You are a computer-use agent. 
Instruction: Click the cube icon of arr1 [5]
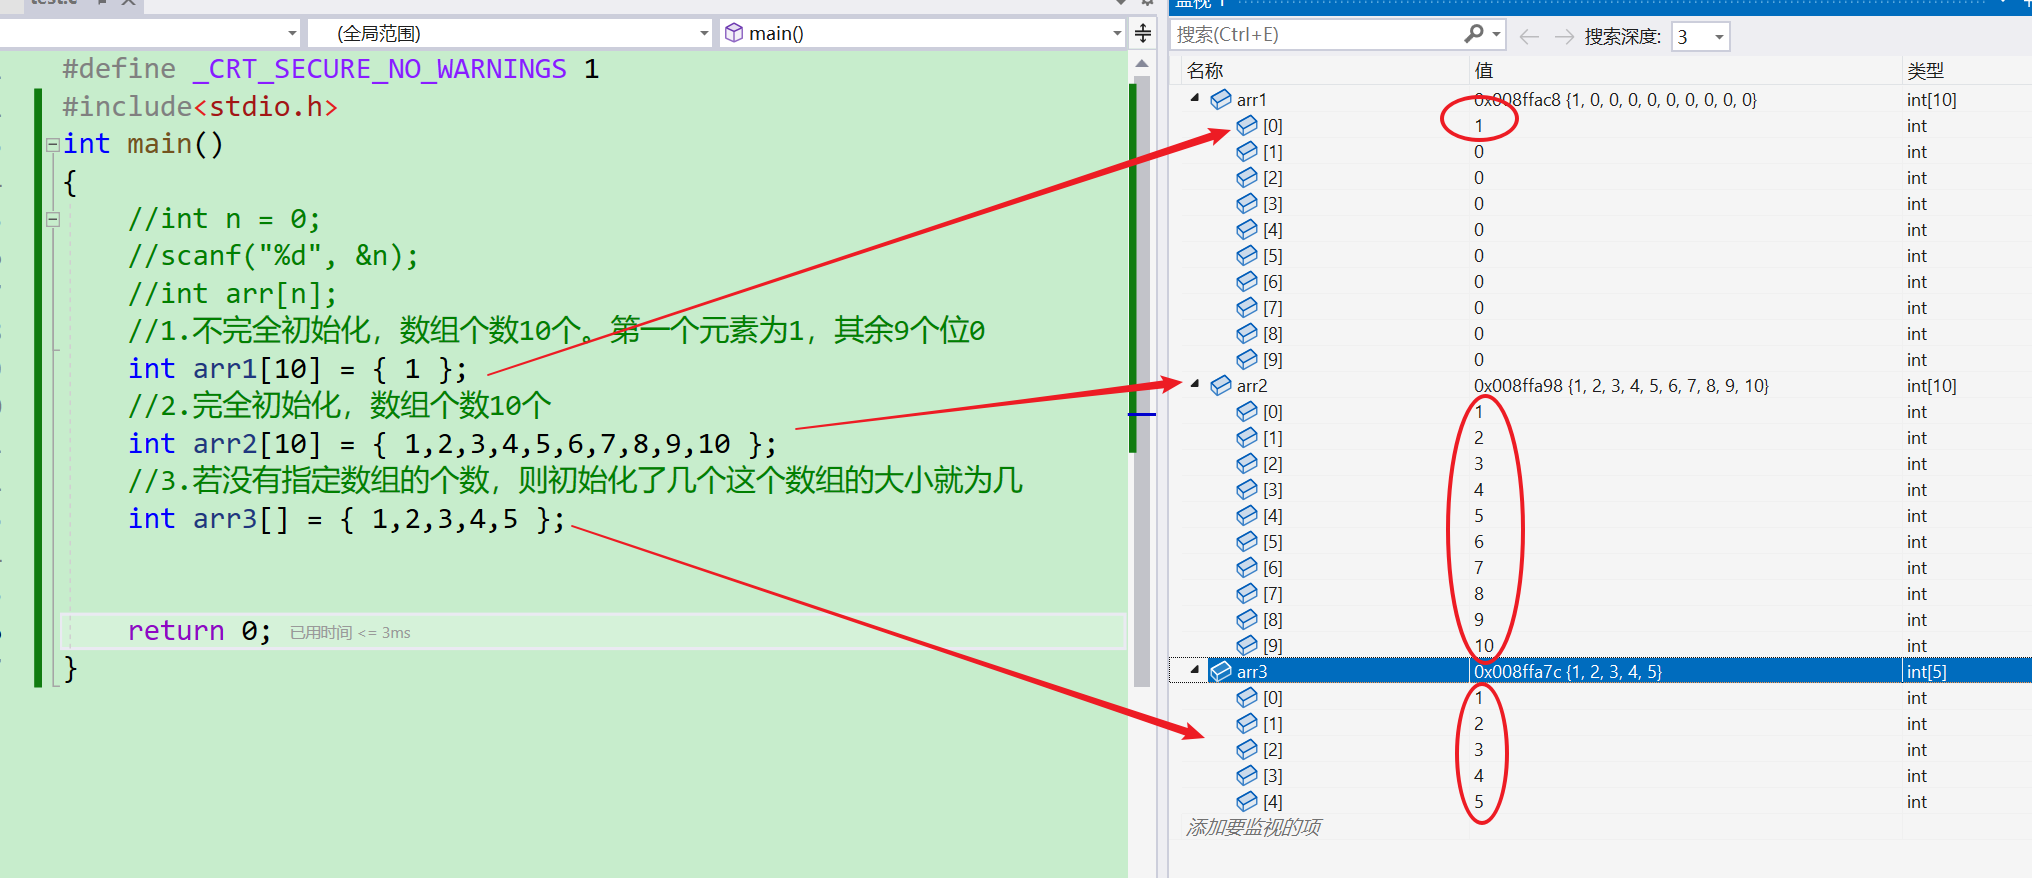pos(1247,255)
